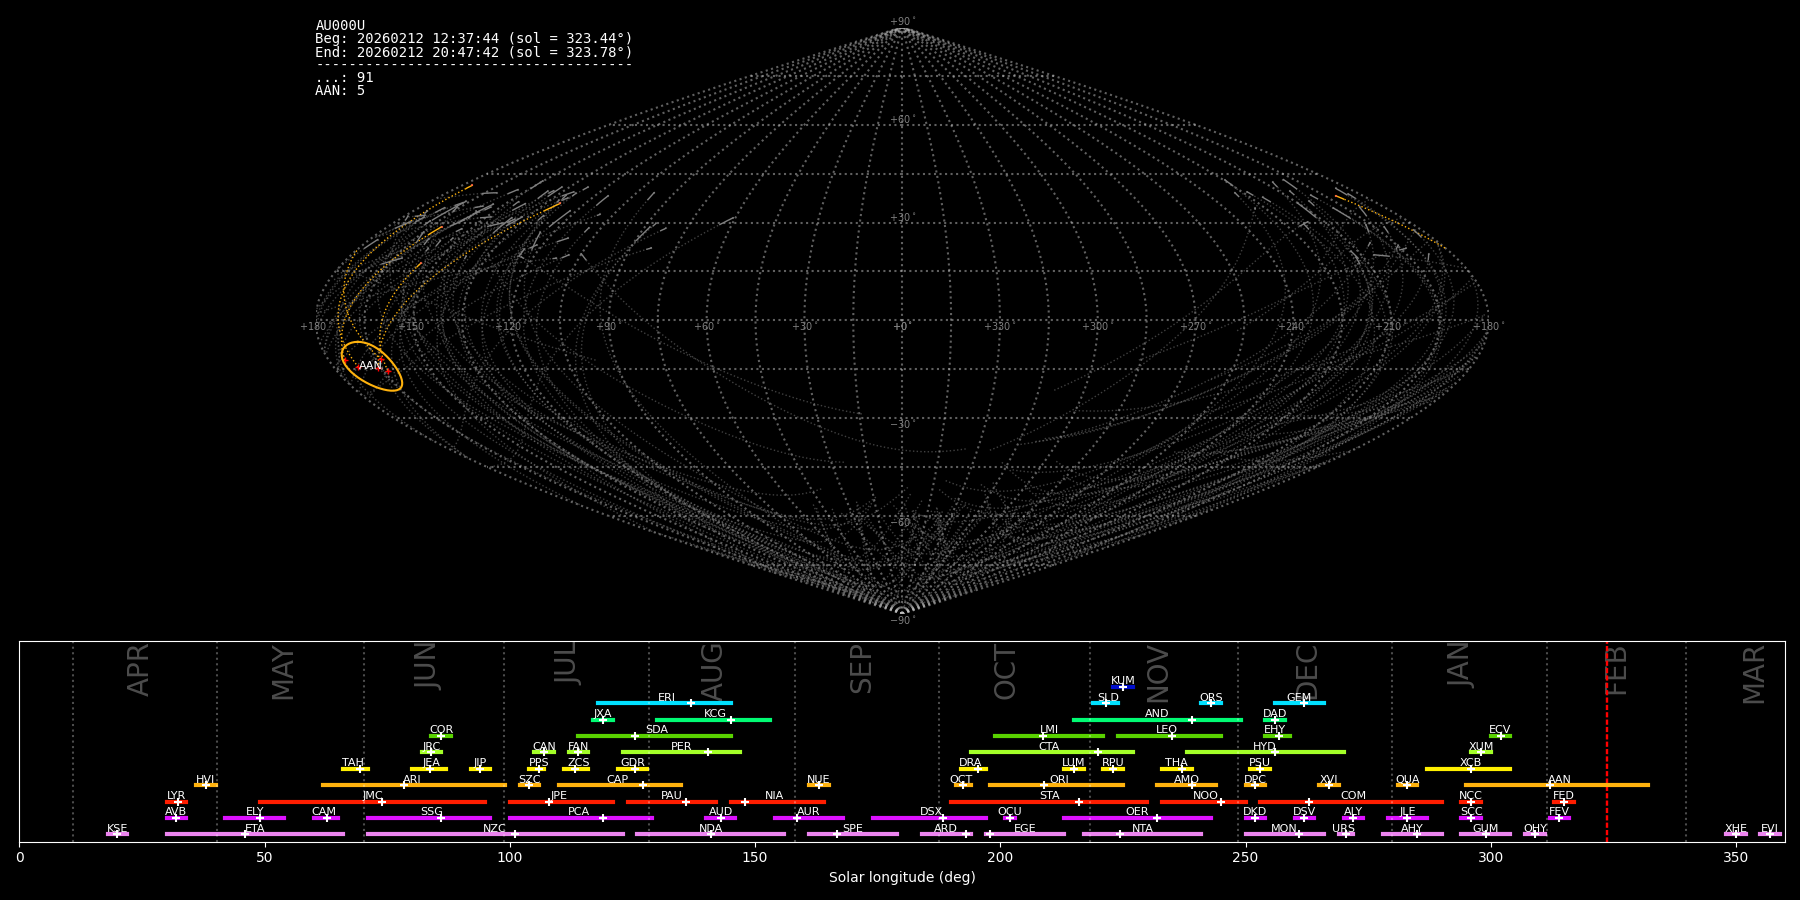
Task: Click the COM shower label
Action: click(1354, 796)
